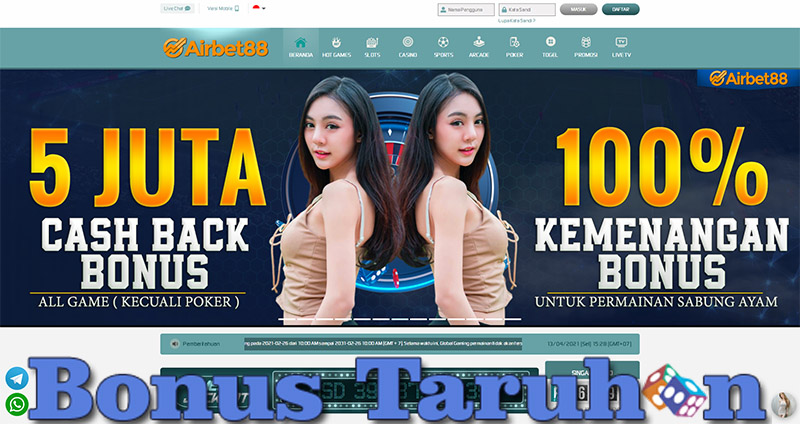This screenshot has height=424, width=800.
Task: Open the Lupa Kata Sandi link
Action: [517, 21]
